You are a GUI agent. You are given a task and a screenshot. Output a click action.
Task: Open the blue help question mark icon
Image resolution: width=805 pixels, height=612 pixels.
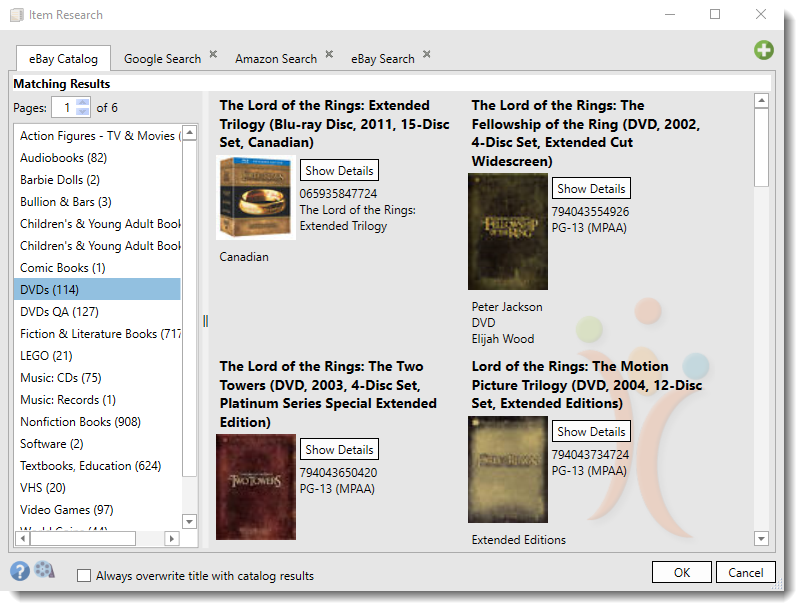point(20,571)
